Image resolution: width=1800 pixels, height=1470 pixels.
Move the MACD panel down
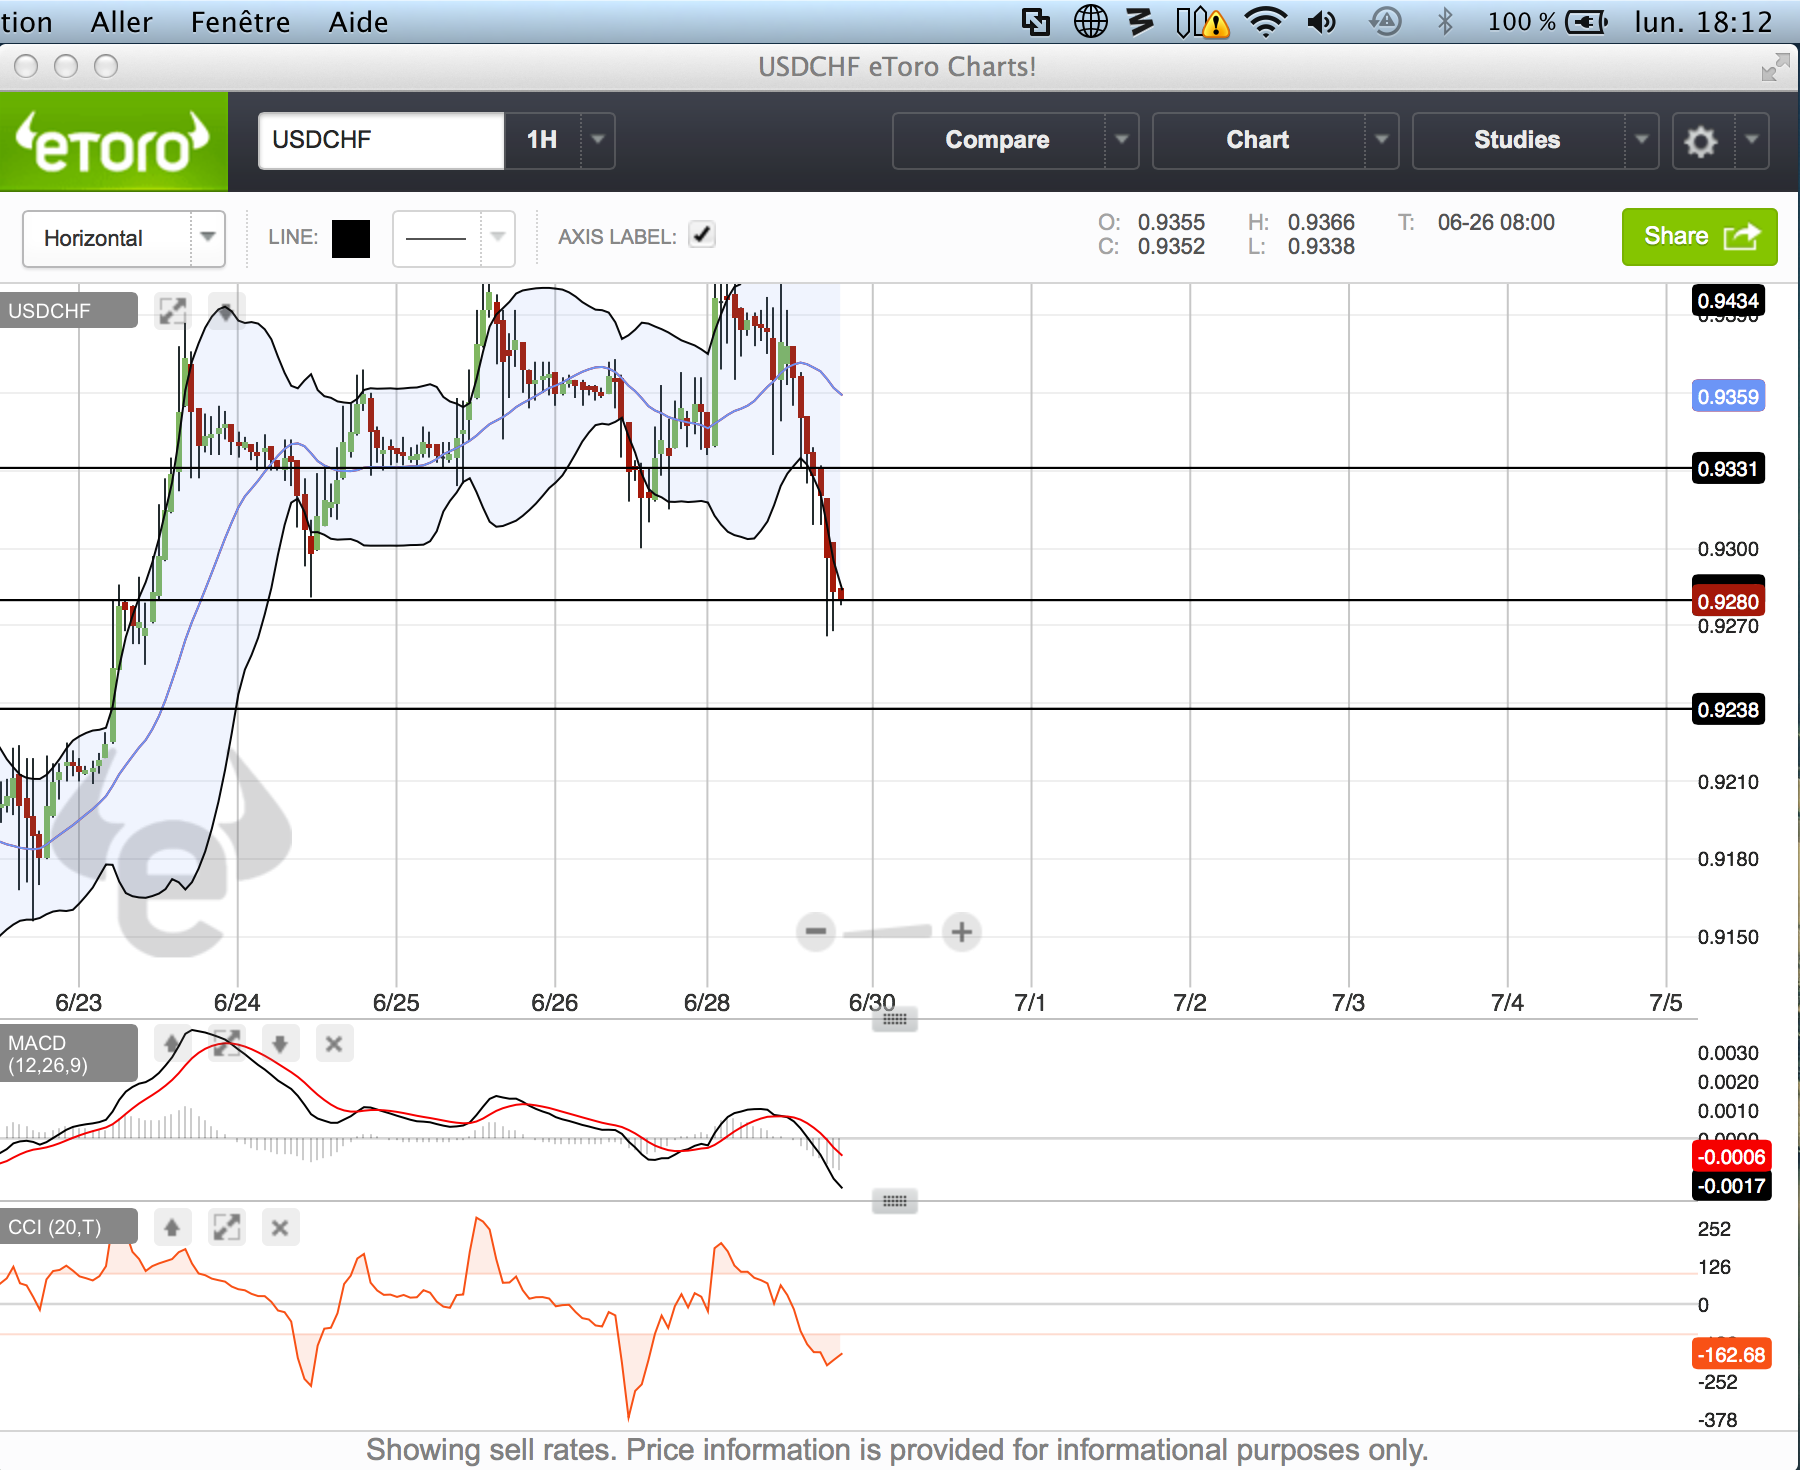coord(280,1044)
